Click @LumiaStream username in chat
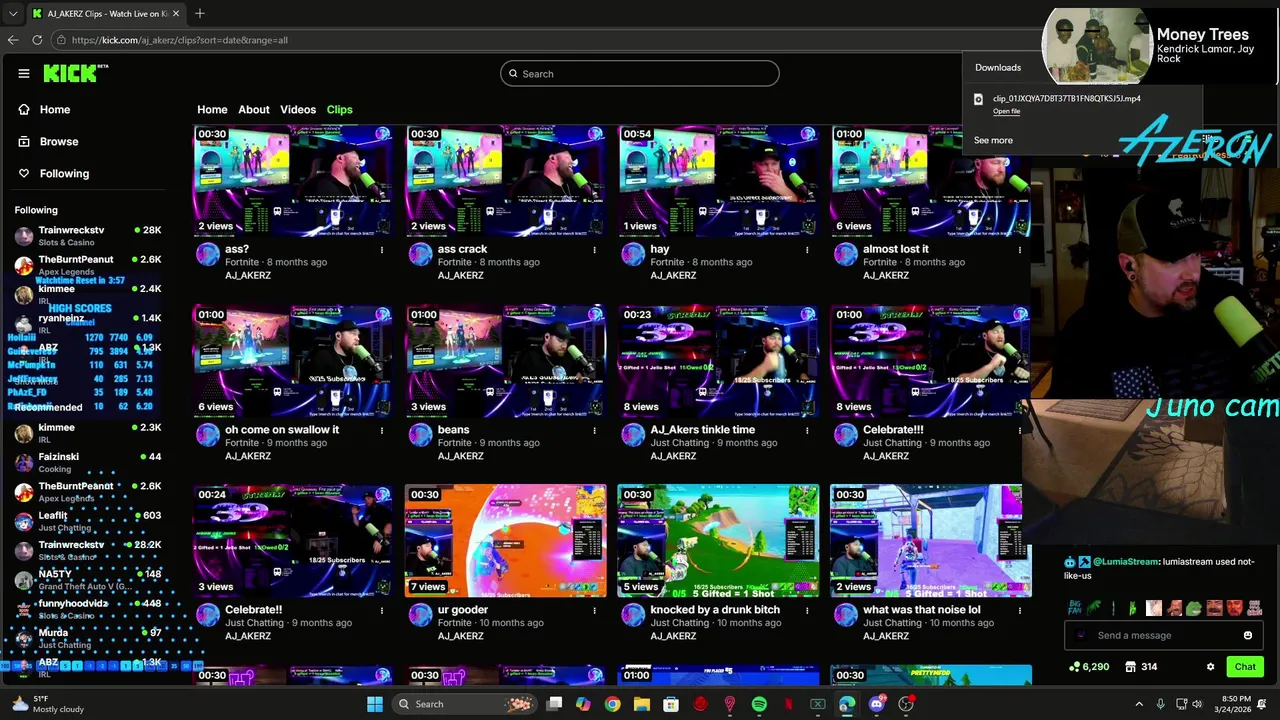The height and width of the screenshot is (720, 1280). (1125, 562)
